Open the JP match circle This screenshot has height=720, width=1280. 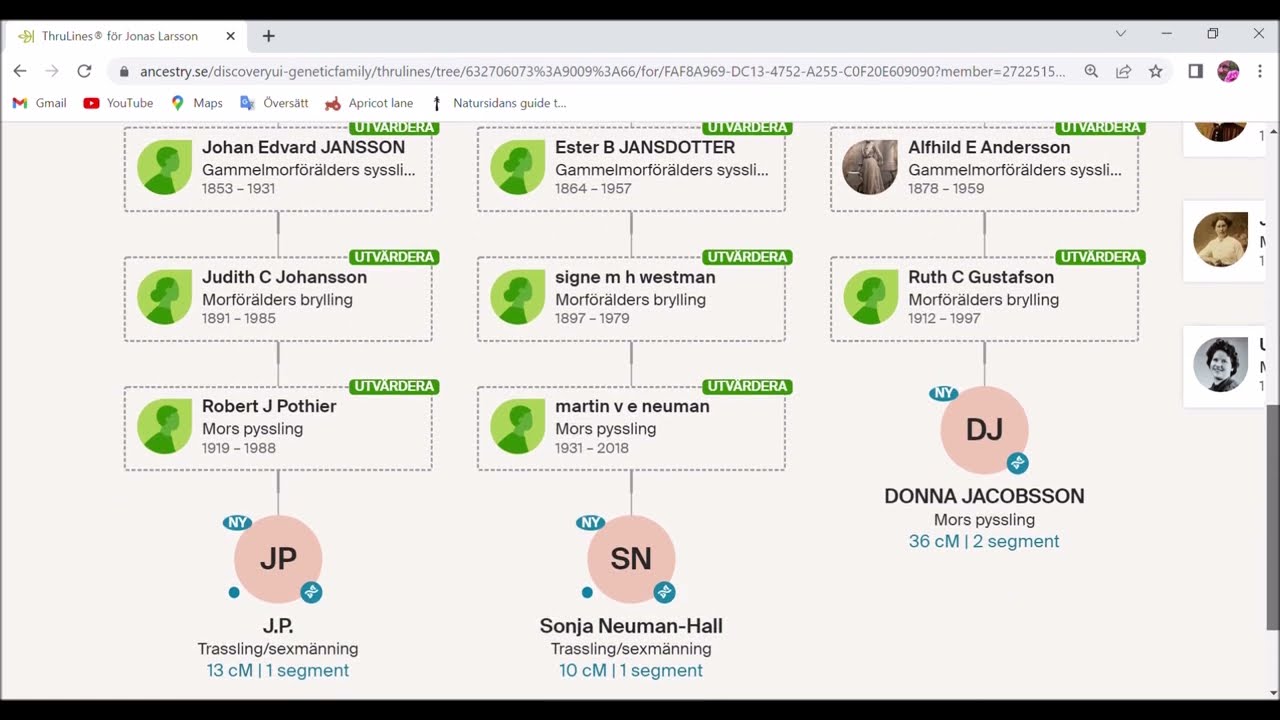tap(278, 559)
